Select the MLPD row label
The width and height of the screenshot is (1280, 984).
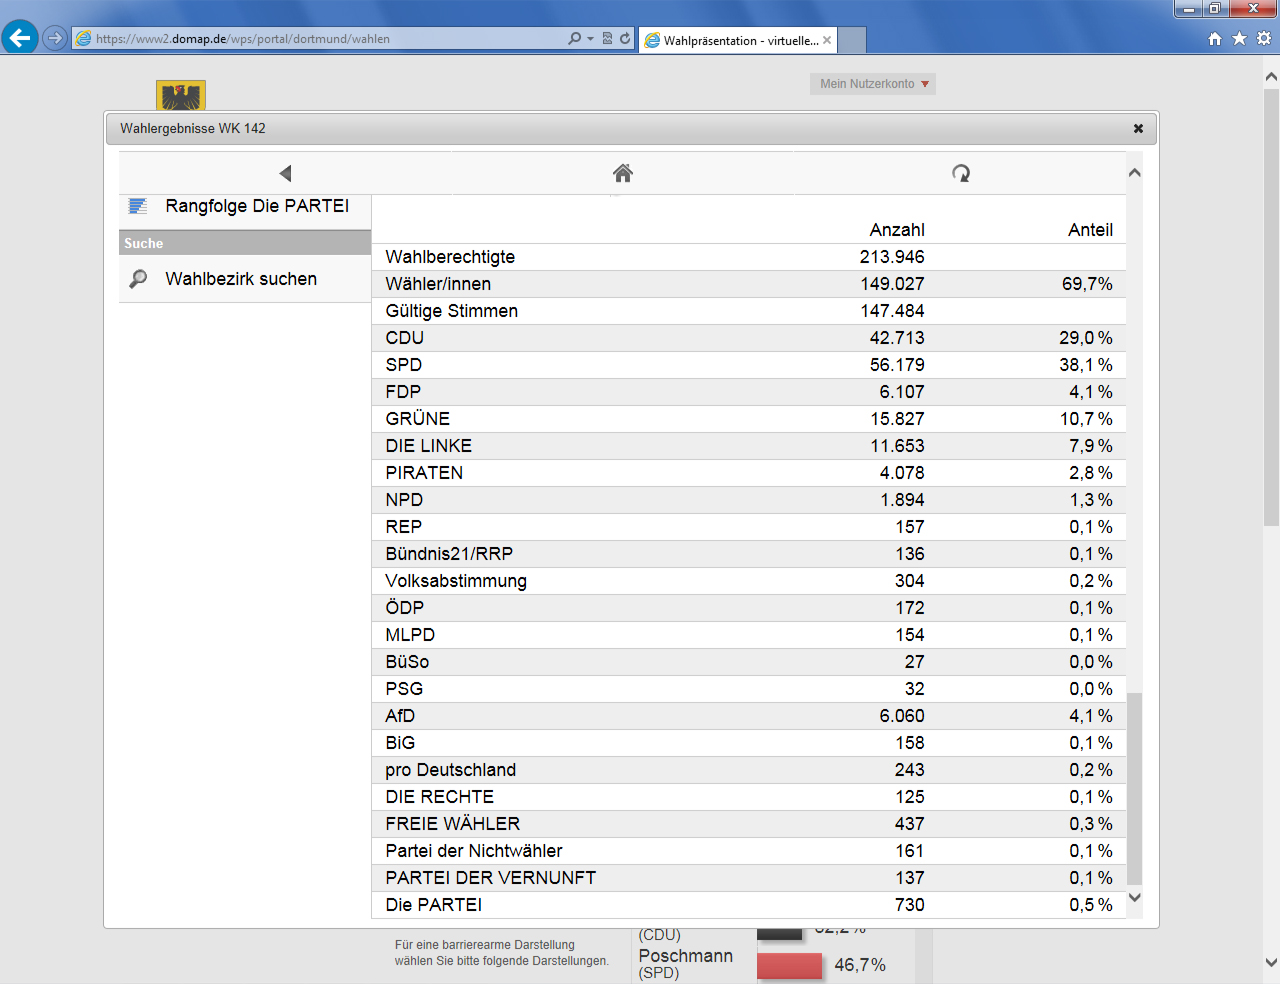pyautogui.click(x=410, y=635)
